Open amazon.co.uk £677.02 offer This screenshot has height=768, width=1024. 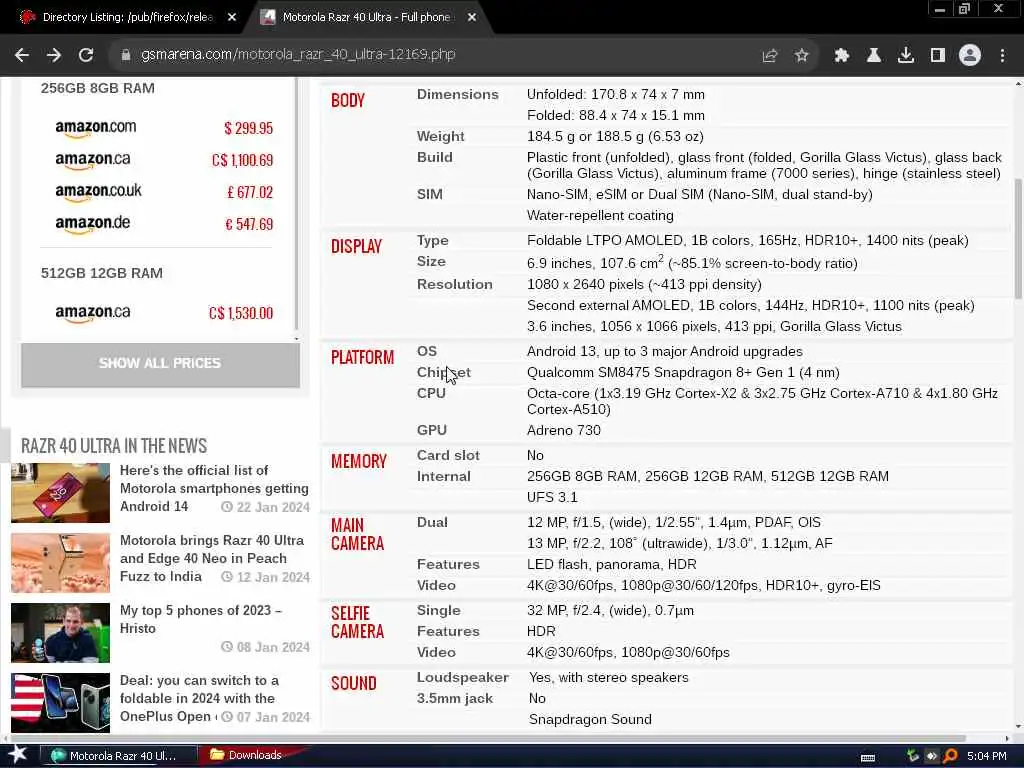163,191
